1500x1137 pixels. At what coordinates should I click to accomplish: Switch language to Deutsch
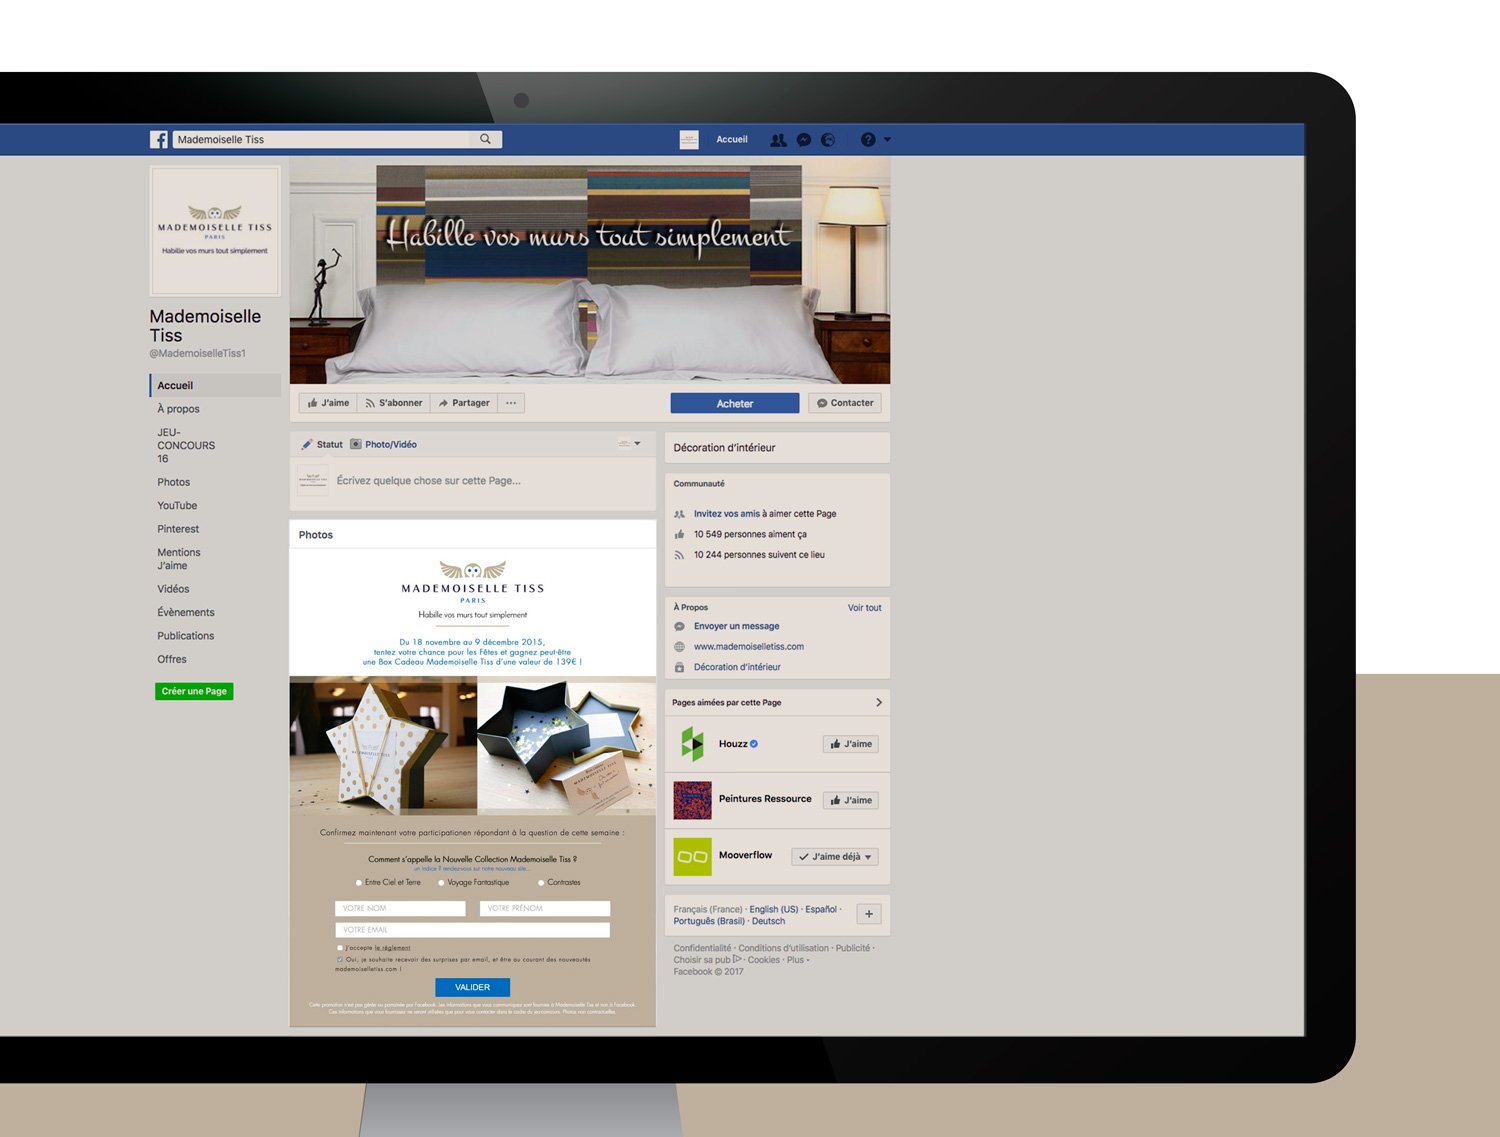coord(768,921)
